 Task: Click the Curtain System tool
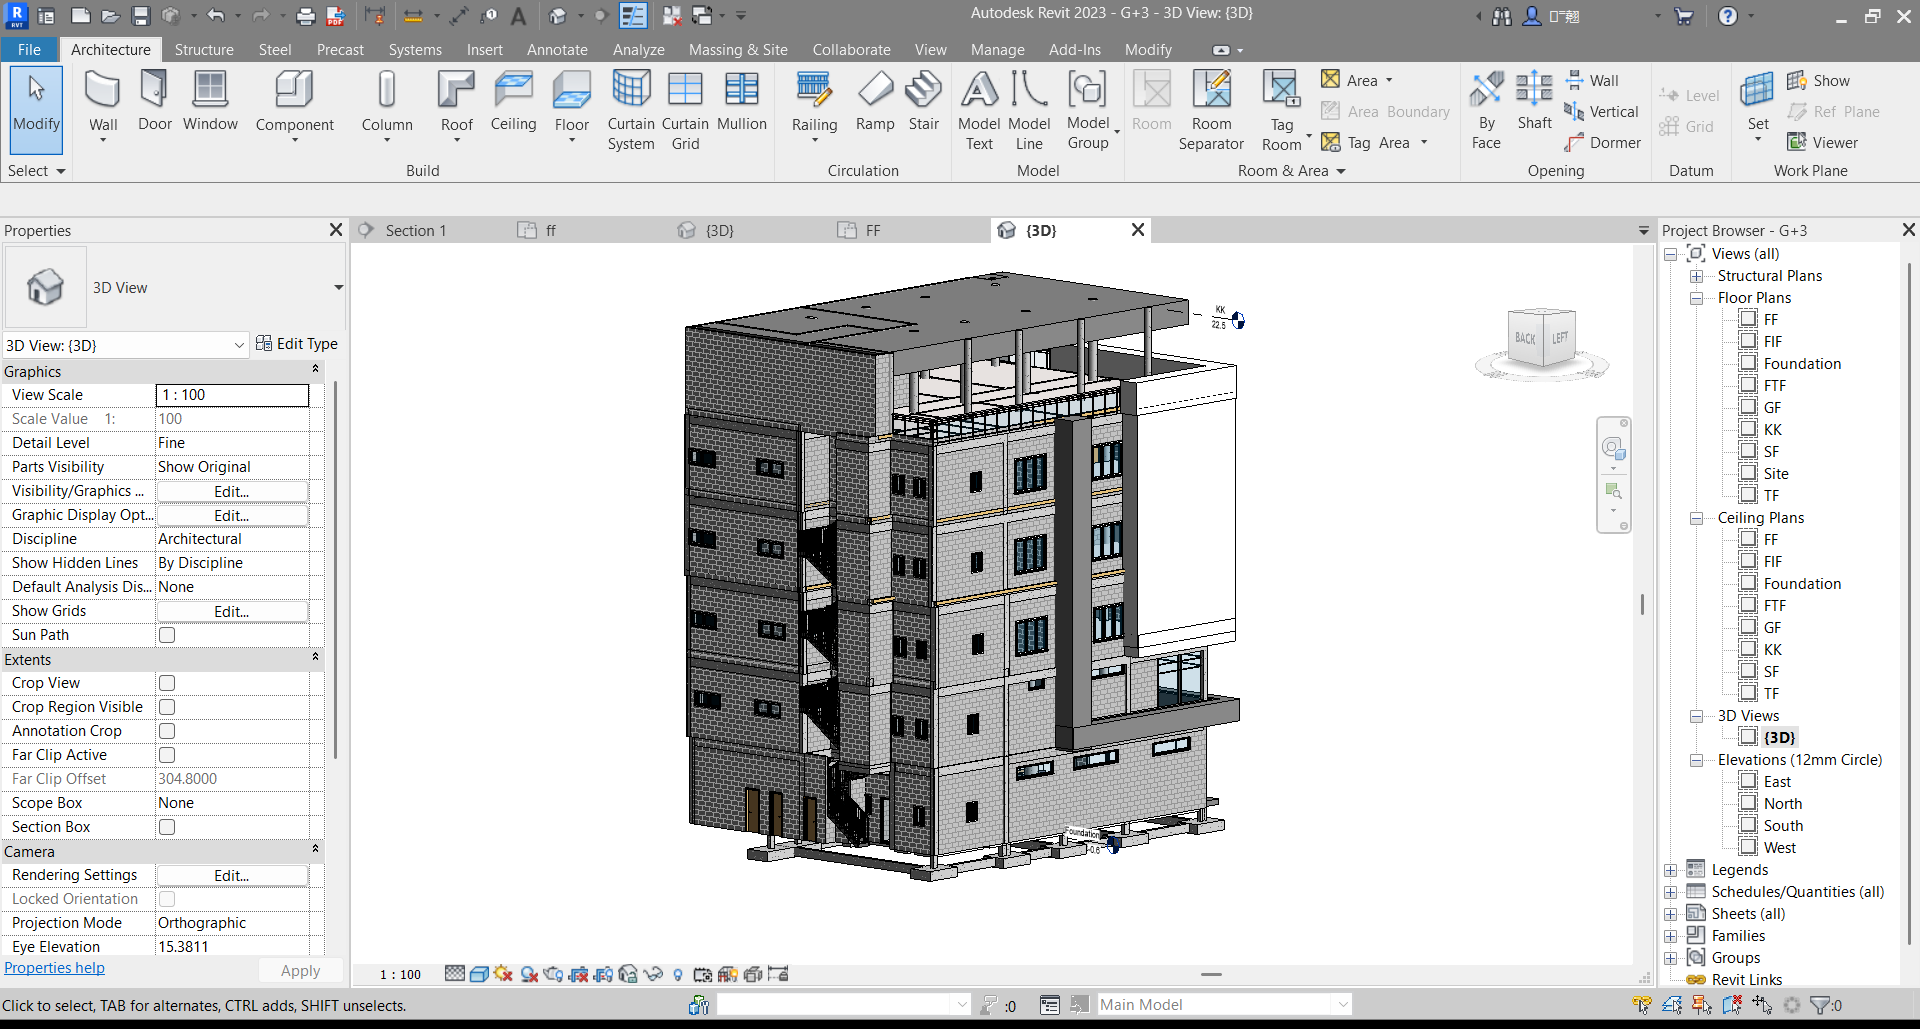click(631, 110)
